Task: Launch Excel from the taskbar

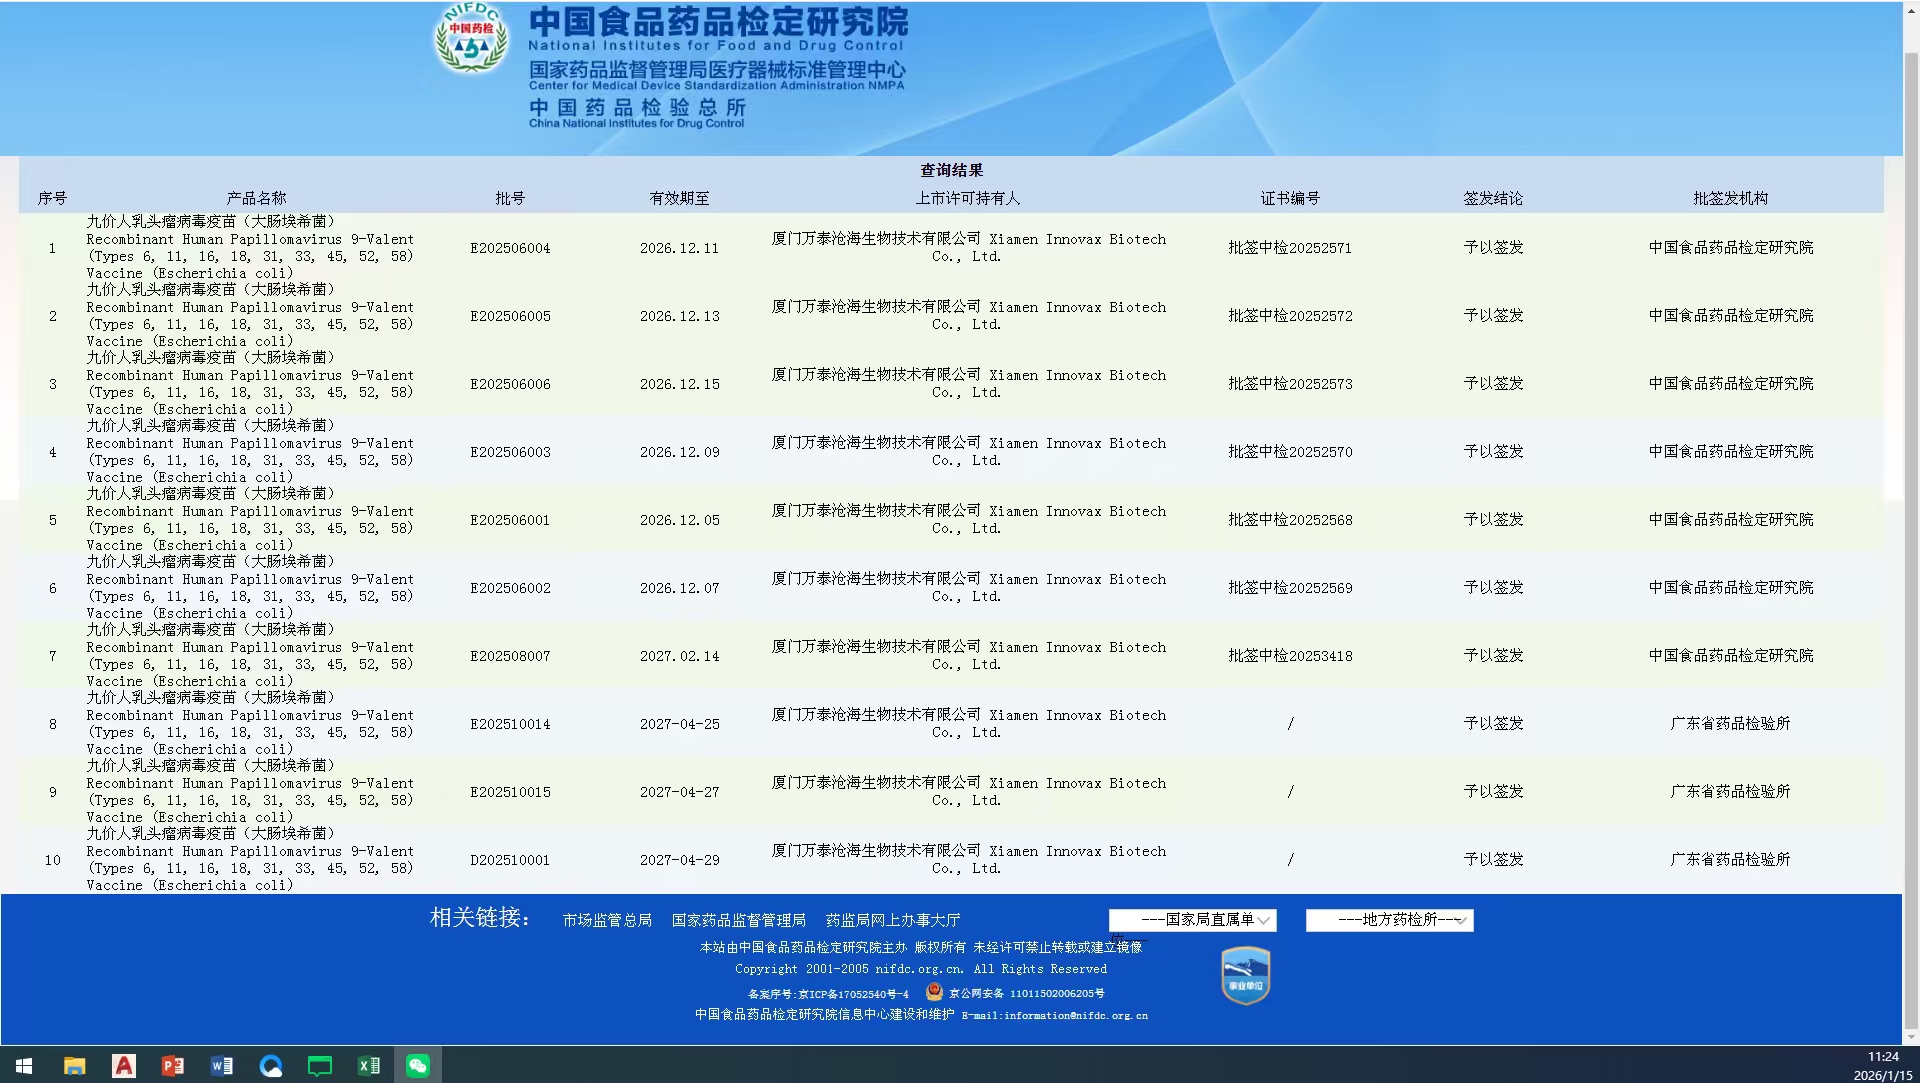Action: click(x=369, y=1066)
